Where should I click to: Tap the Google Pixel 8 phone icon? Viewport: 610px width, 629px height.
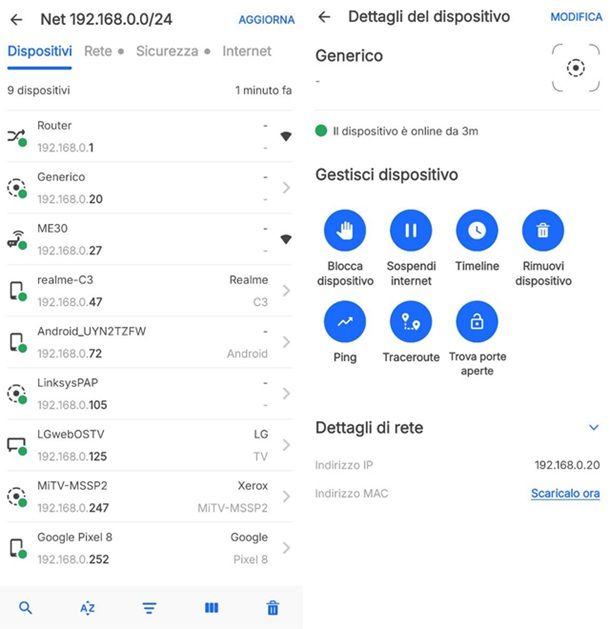pos(17,548)
